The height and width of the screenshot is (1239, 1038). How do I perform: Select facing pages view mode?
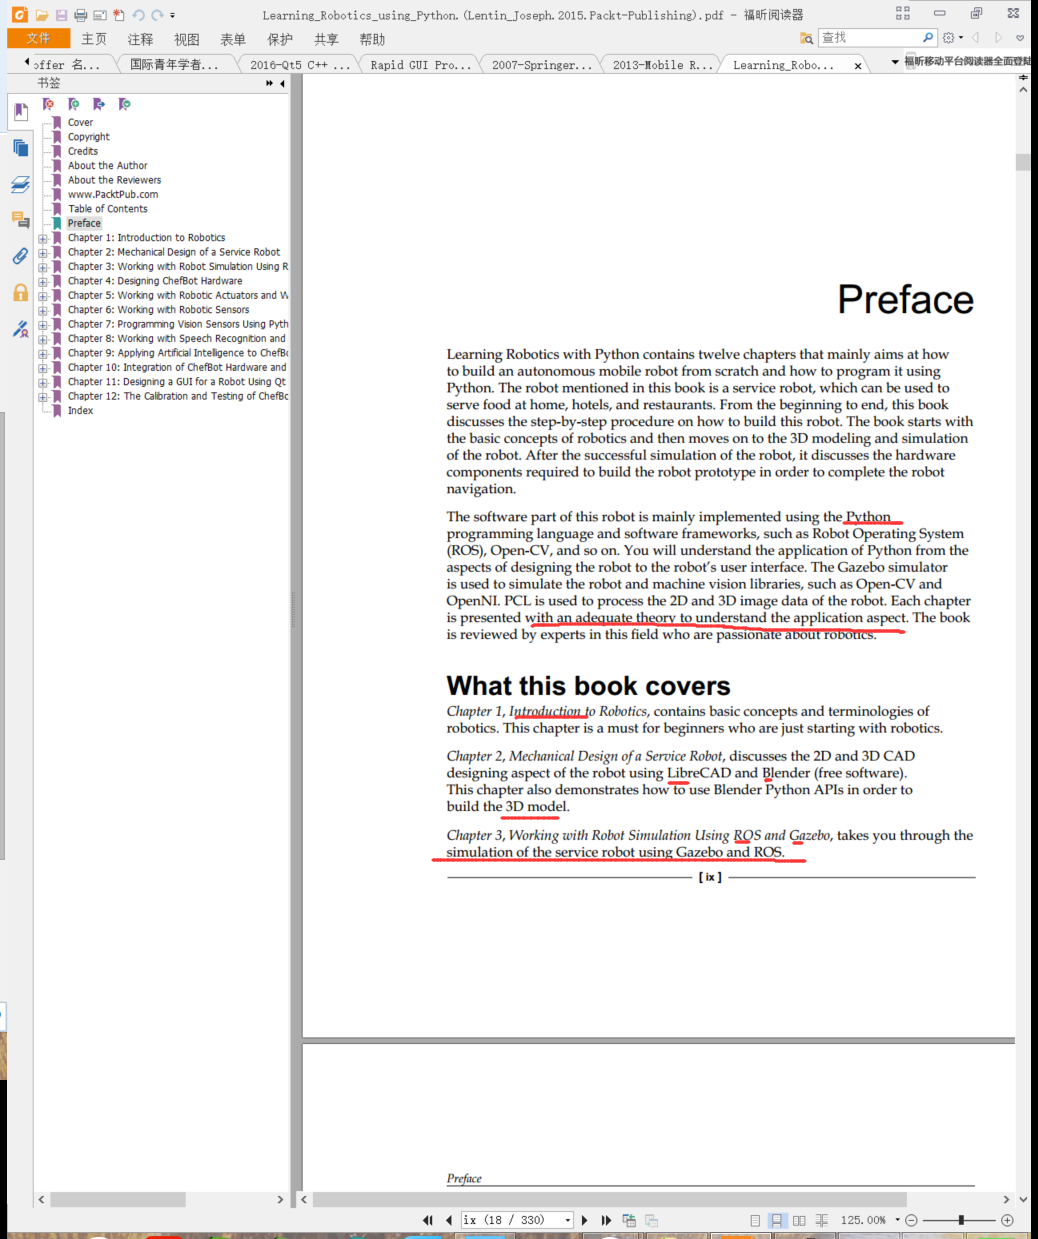coord(799,1220)
